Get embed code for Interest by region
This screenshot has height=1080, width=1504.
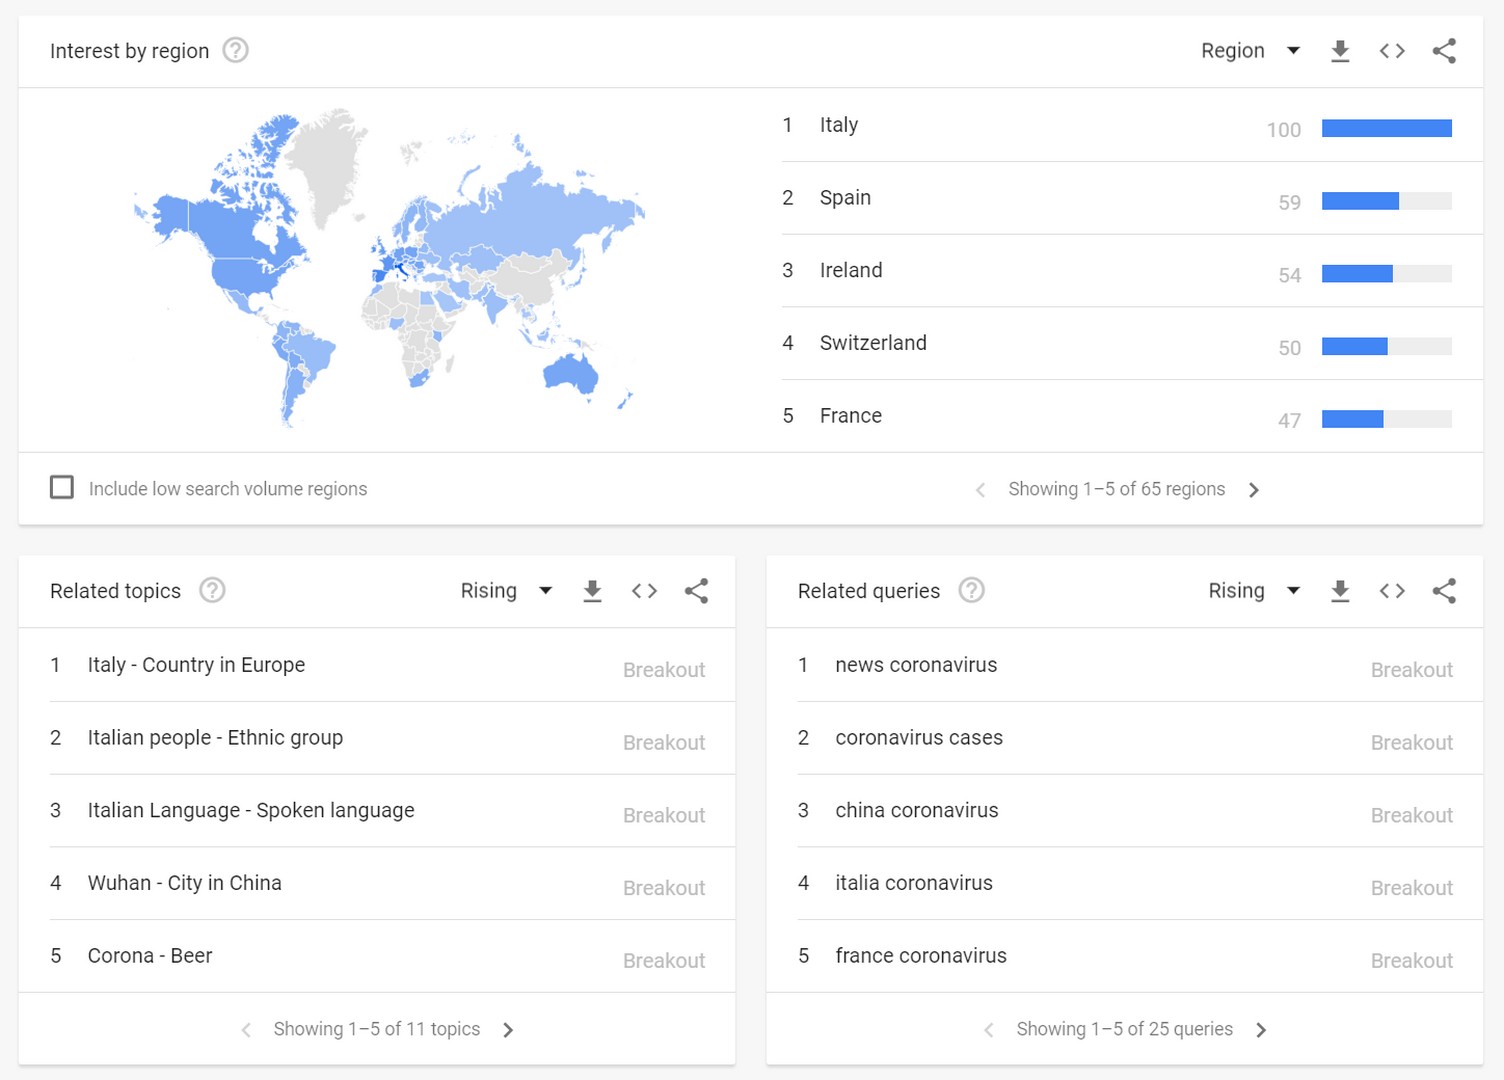(x=1392, y=51)
